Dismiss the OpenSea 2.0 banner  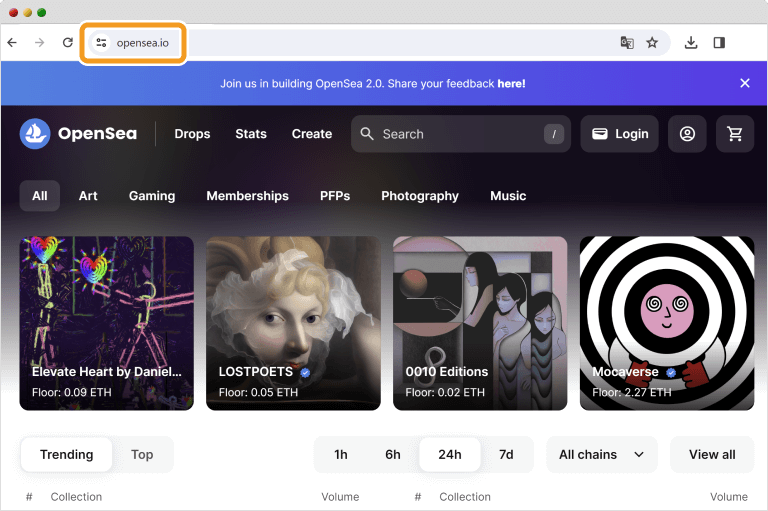pos(745,83)
